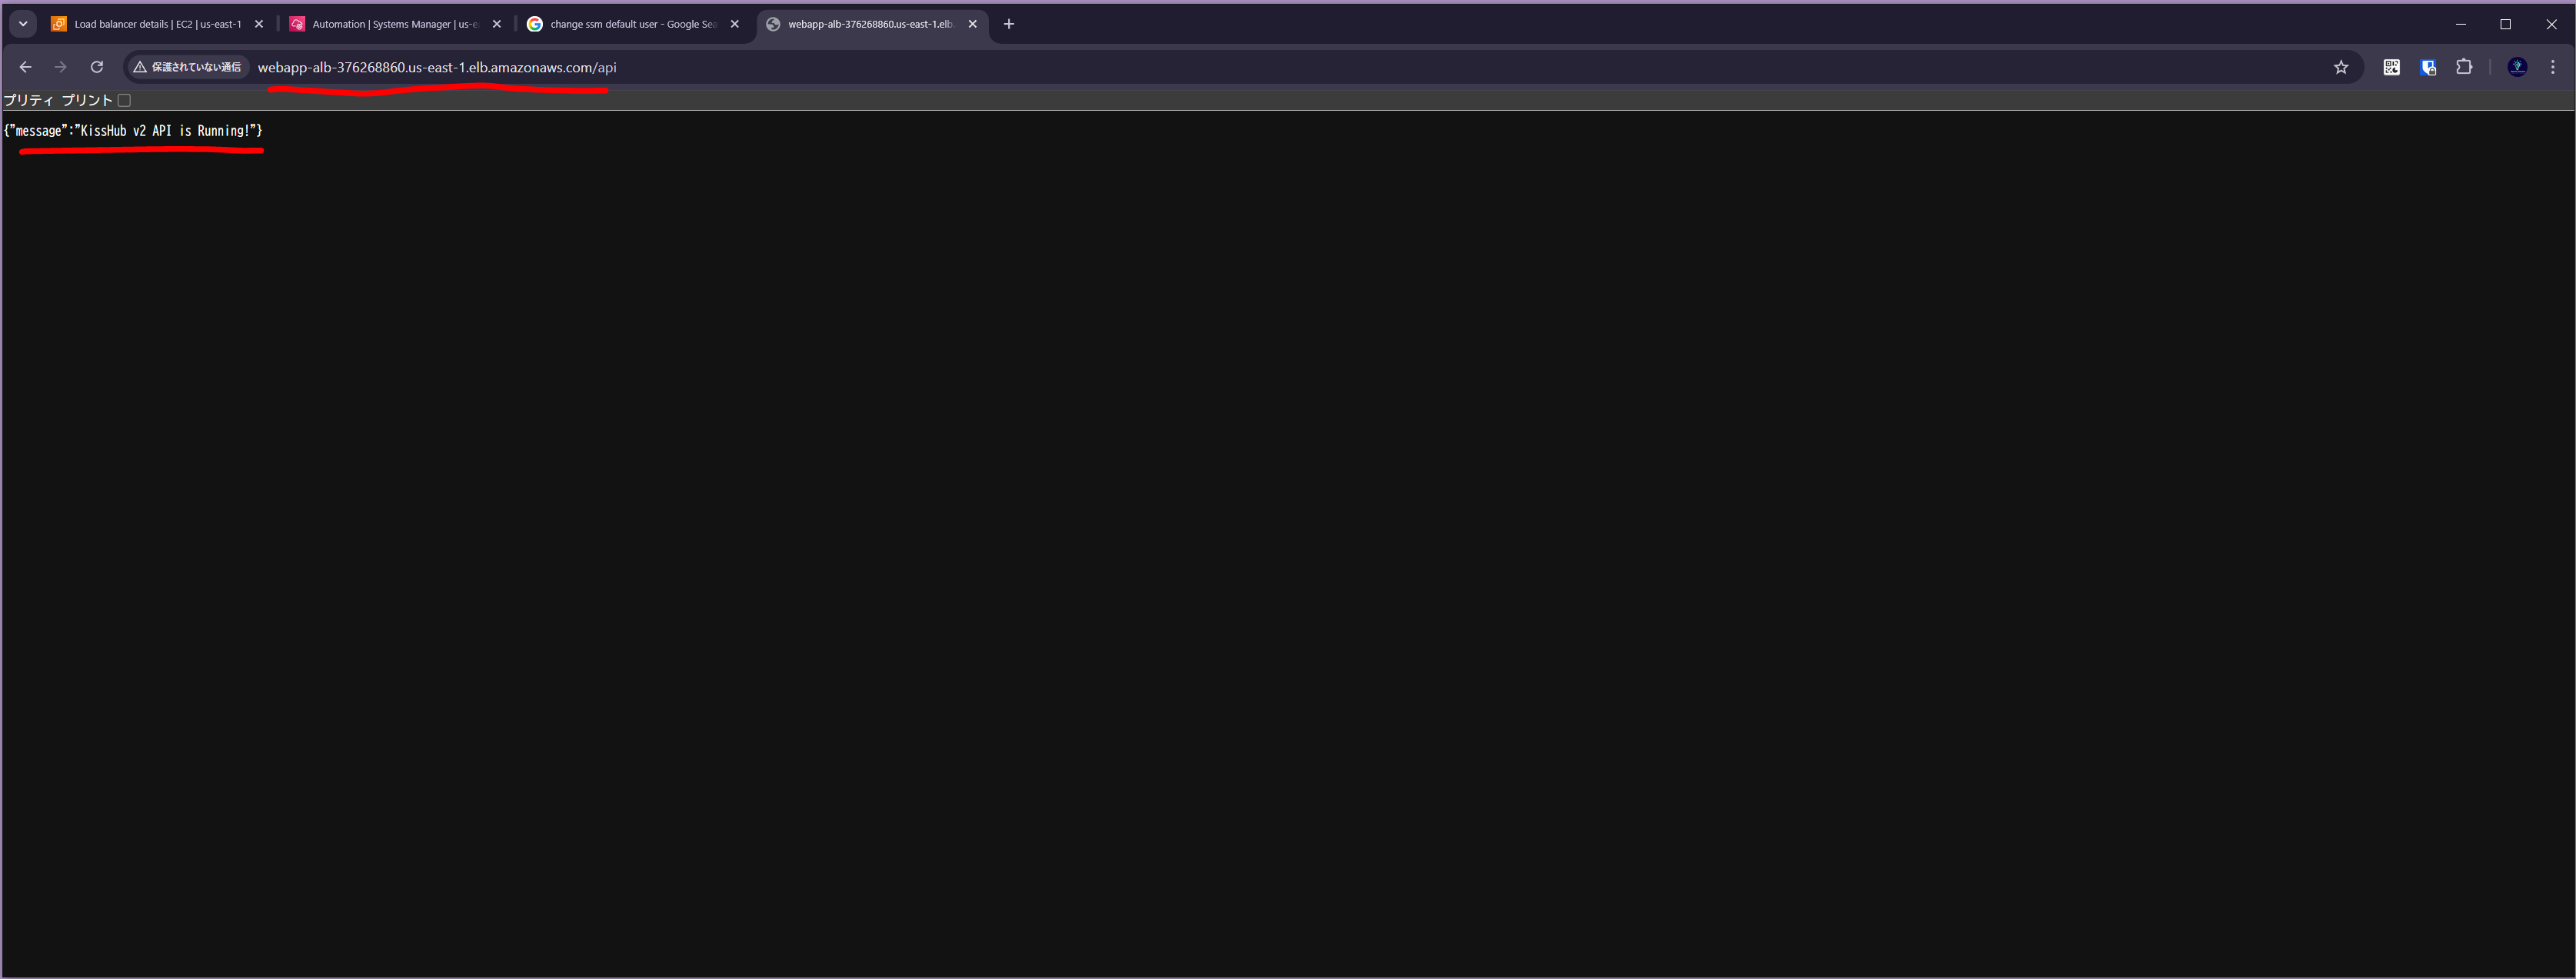Go back to previous page
Viewport: 2576px width, 979px height.
(26, 67)
